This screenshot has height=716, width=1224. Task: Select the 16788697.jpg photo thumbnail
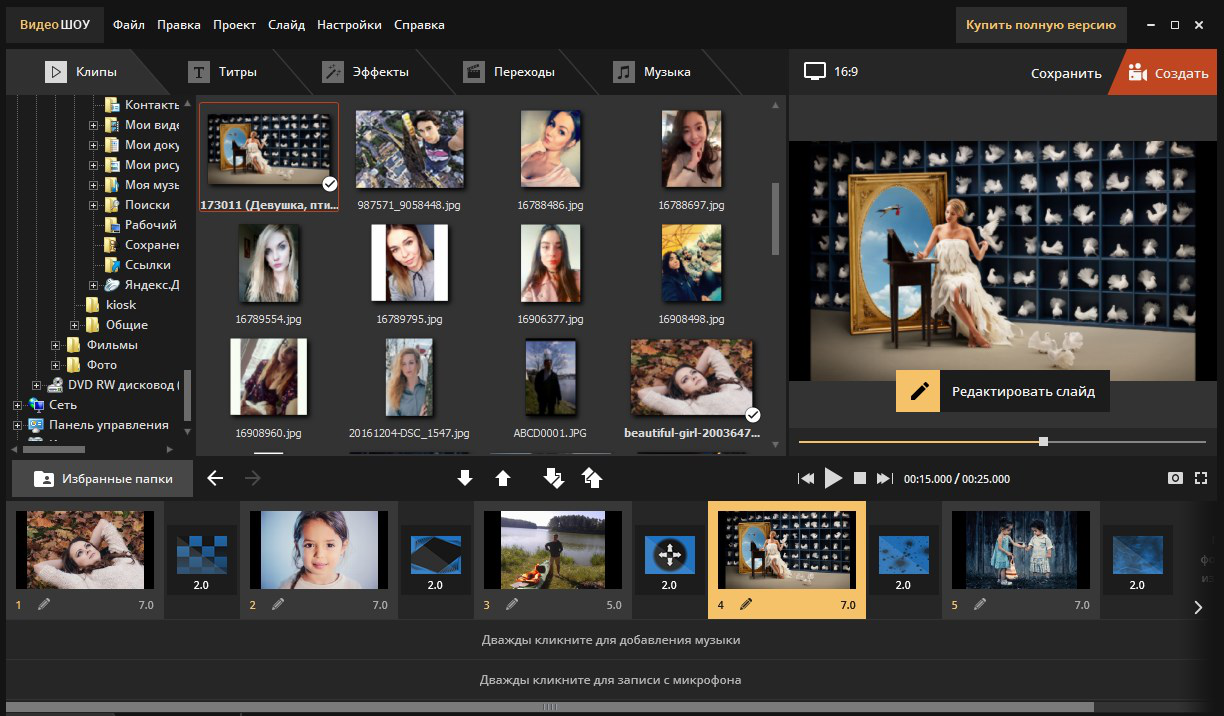pos(691,150)
